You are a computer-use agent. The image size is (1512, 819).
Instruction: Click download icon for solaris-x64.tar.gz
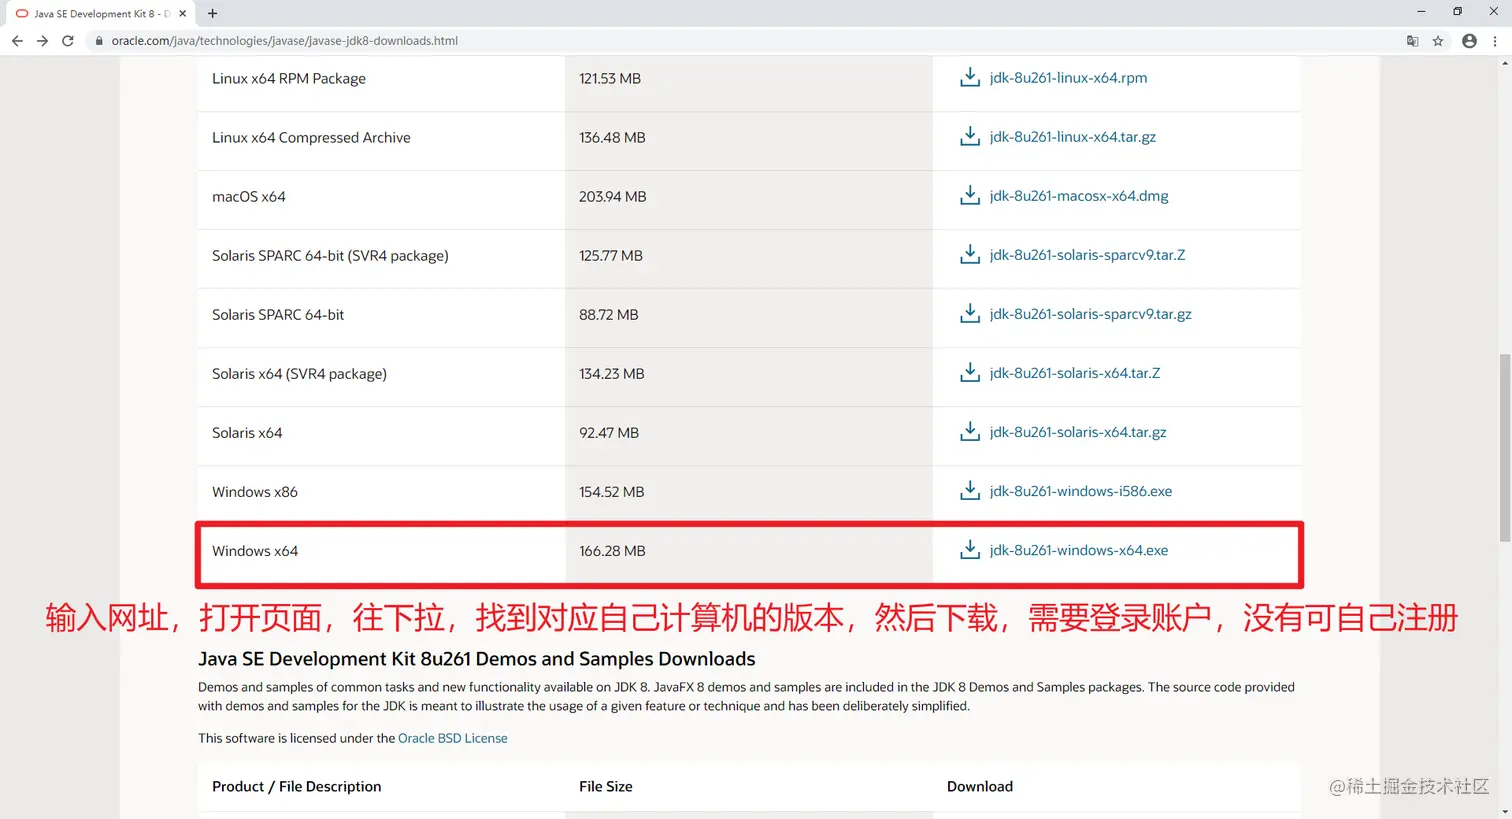coord(969,432)
